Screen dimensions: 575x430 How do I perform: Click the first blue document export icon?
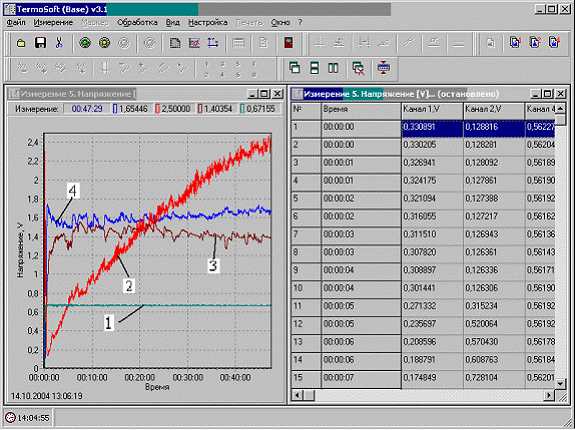point(515,43)
